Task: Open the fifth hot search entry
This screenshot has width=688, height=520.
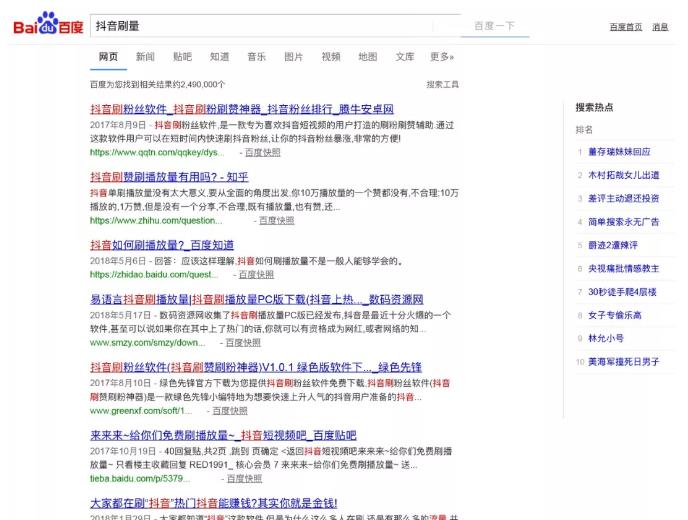Action: pos(613,245)
